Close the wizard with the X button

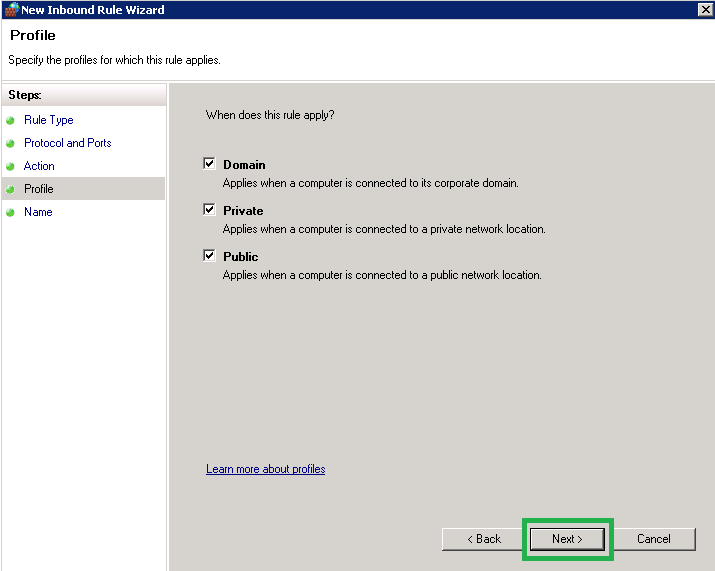pyautogui.click(x=705, y=10)
